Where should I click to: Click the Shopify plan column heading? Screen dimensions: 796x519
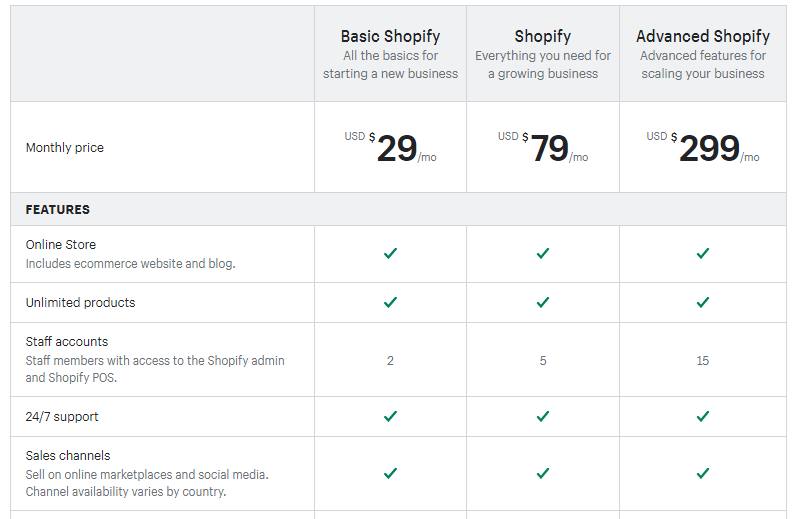(x=543, y=37)
